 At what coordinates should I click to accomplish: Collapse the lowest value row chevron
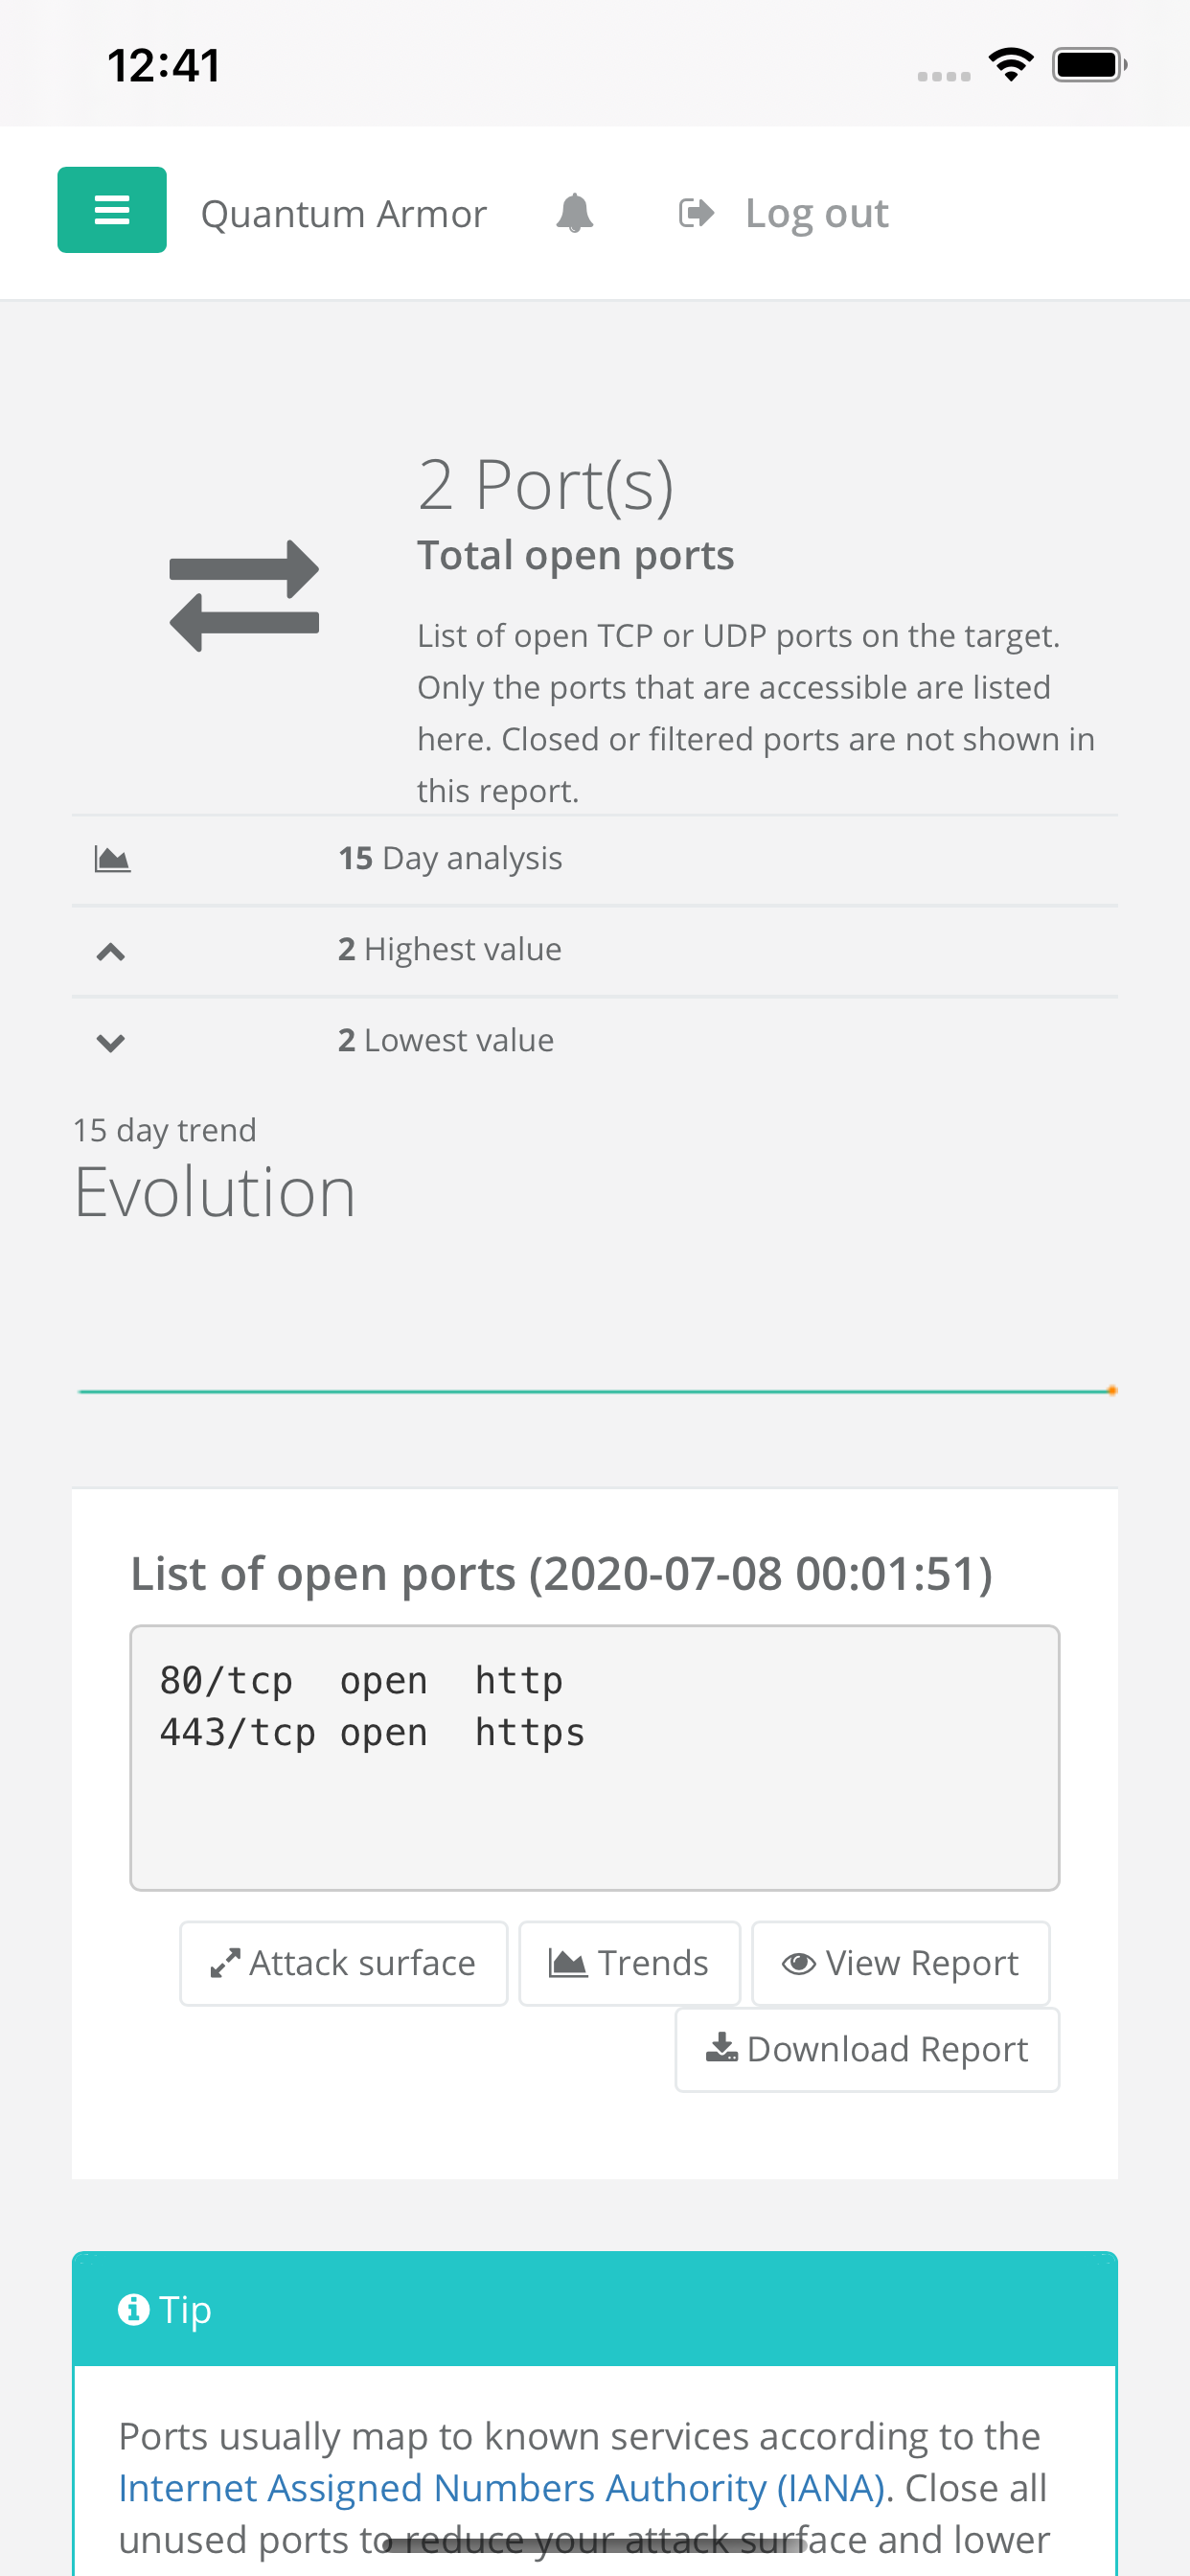coord(110,1041)
